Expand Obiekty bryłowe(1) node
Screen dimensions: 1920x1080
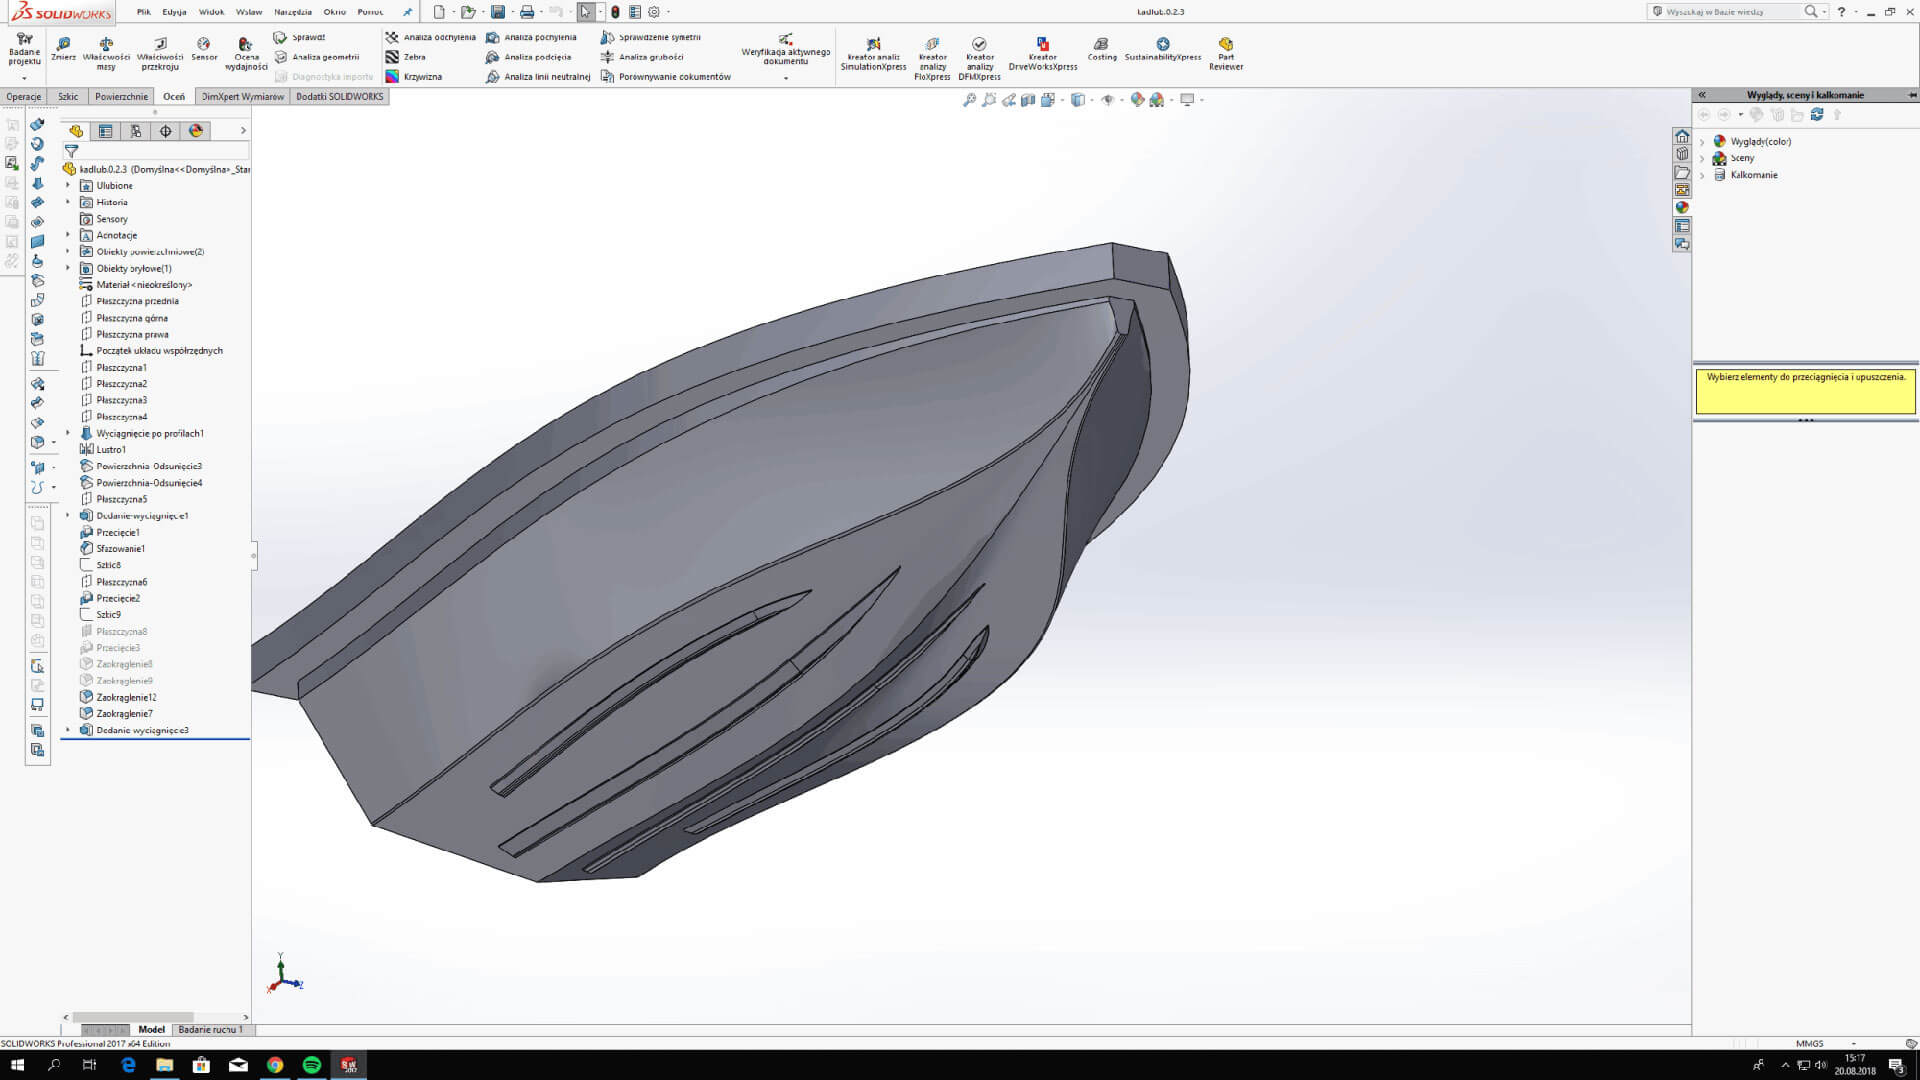tap(68, 268)
